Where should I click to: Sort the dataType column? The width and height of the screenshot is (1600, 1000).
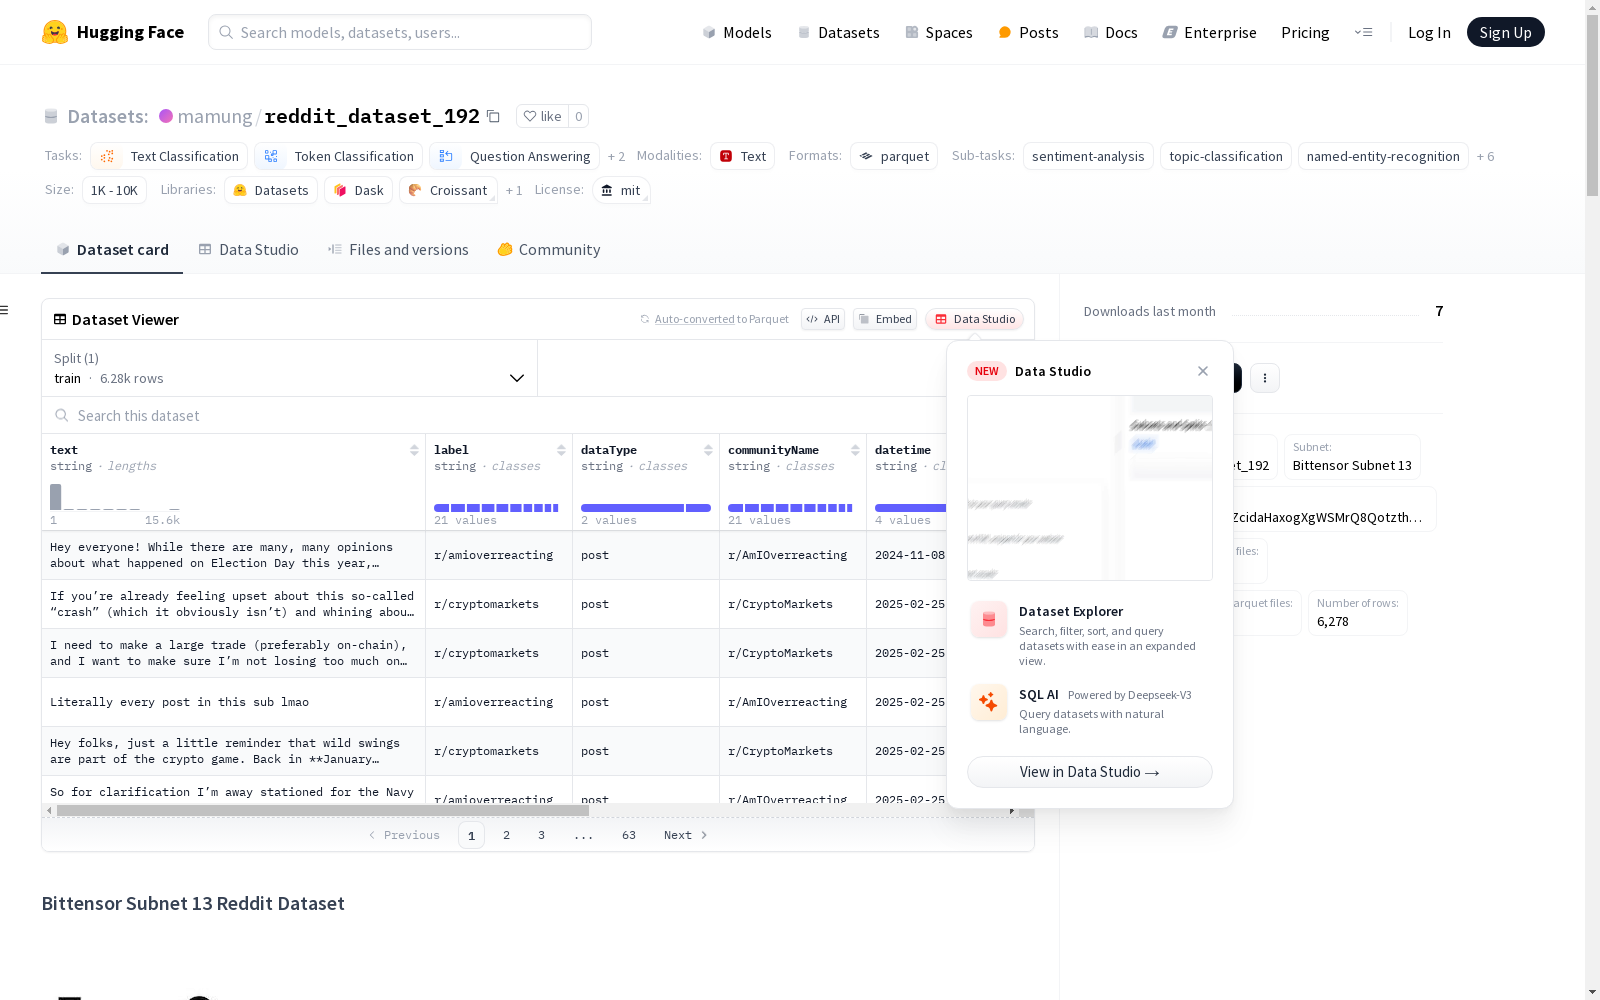pyautogui.click(x=708, y=450)
